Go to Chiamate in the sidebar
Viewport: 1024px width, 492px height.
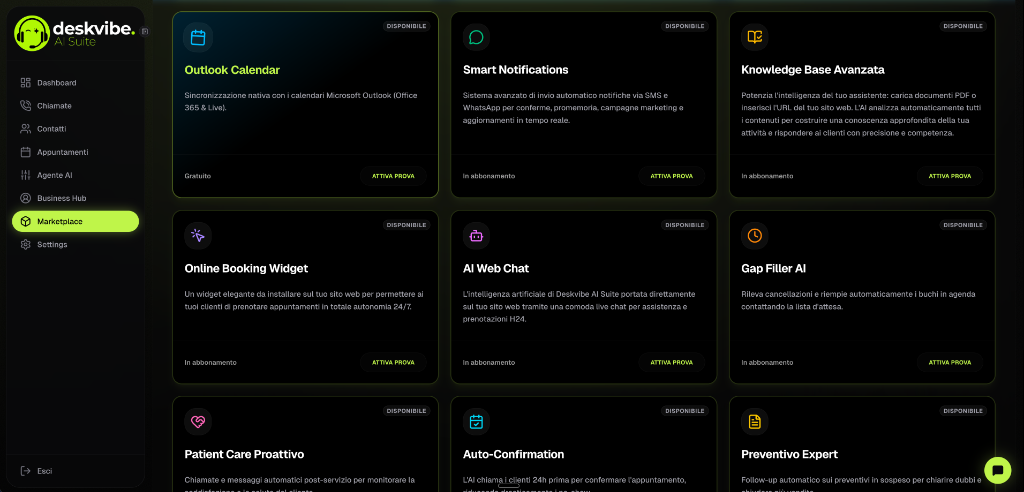click(x=54, y=106)
